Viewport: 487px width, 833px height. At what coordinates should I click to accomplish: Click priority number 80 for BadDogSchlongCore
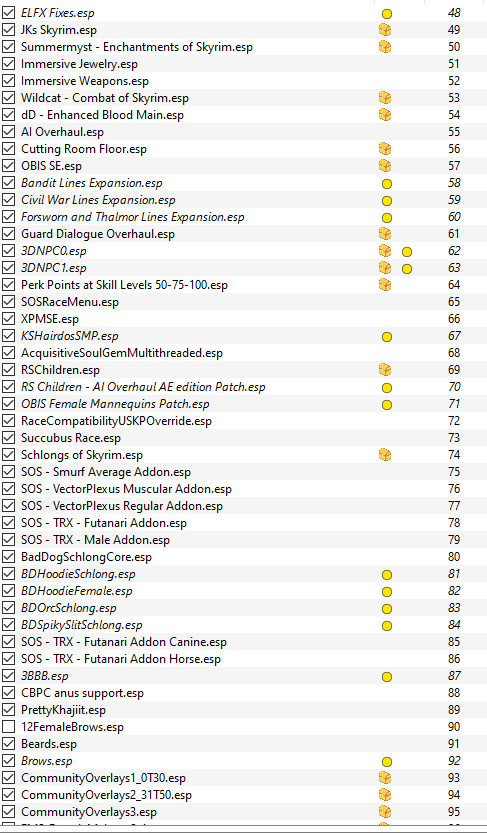454,557
